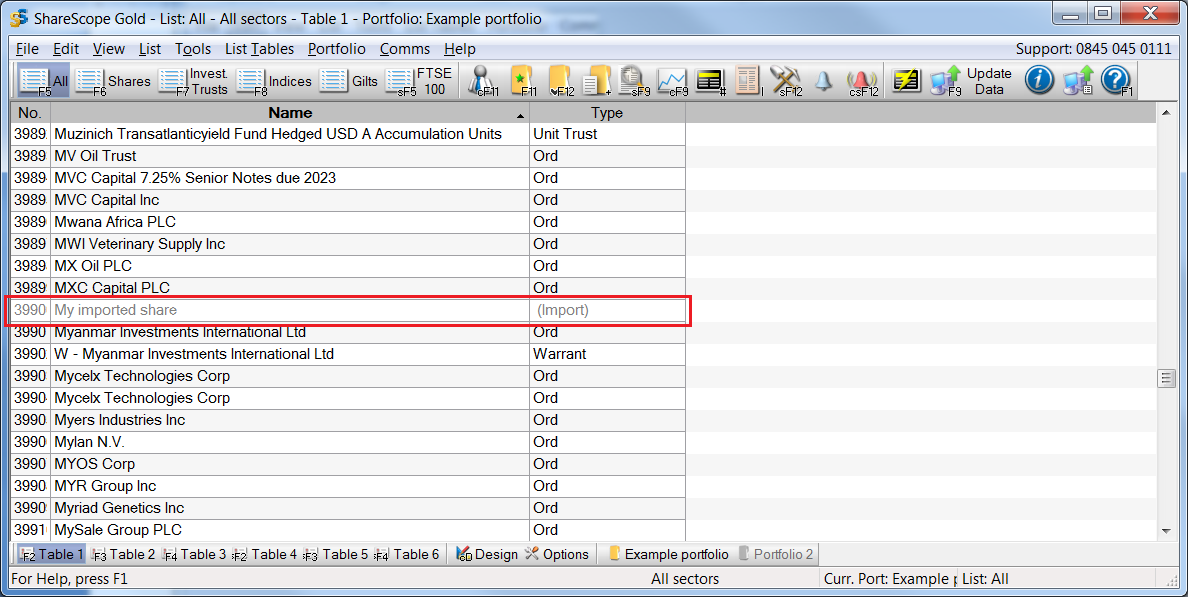Open the Portfolio menu
1188x597 pixels.
point(336,49)
